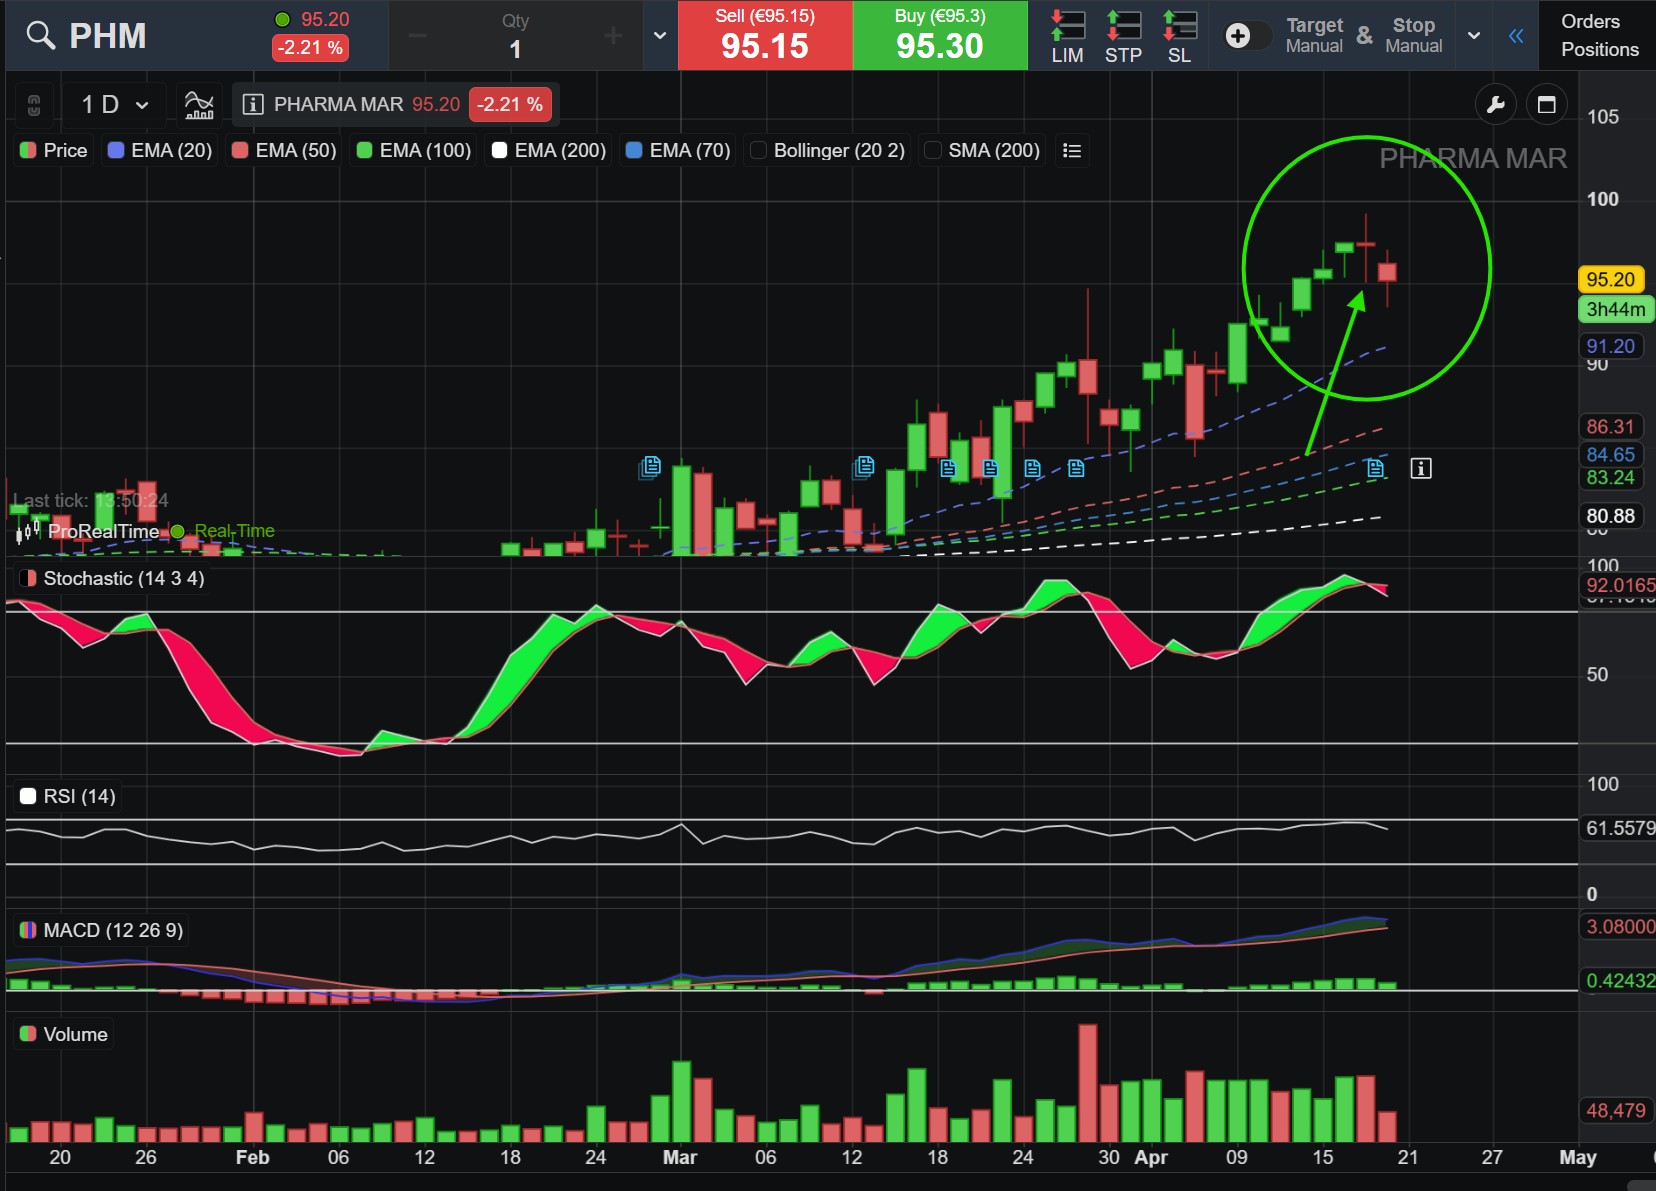Enable the SMA (200) indicator
Screen dimensions: 1656x1191
(x=933, y=150)
